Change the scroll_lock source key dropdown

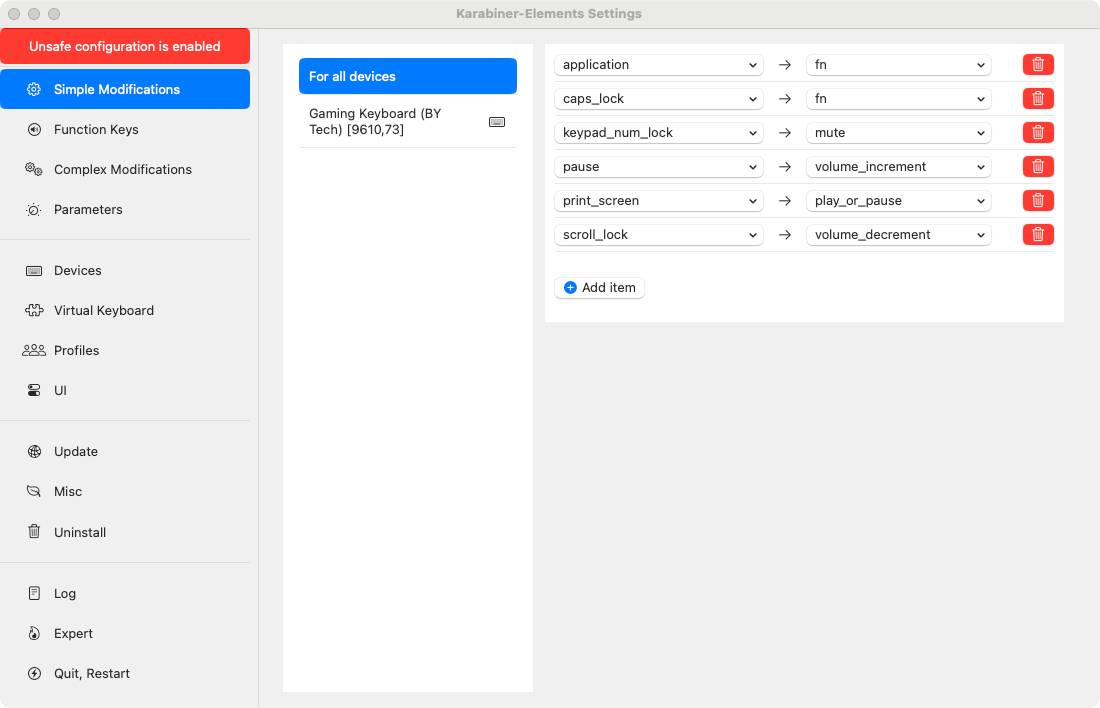point(658,234)
